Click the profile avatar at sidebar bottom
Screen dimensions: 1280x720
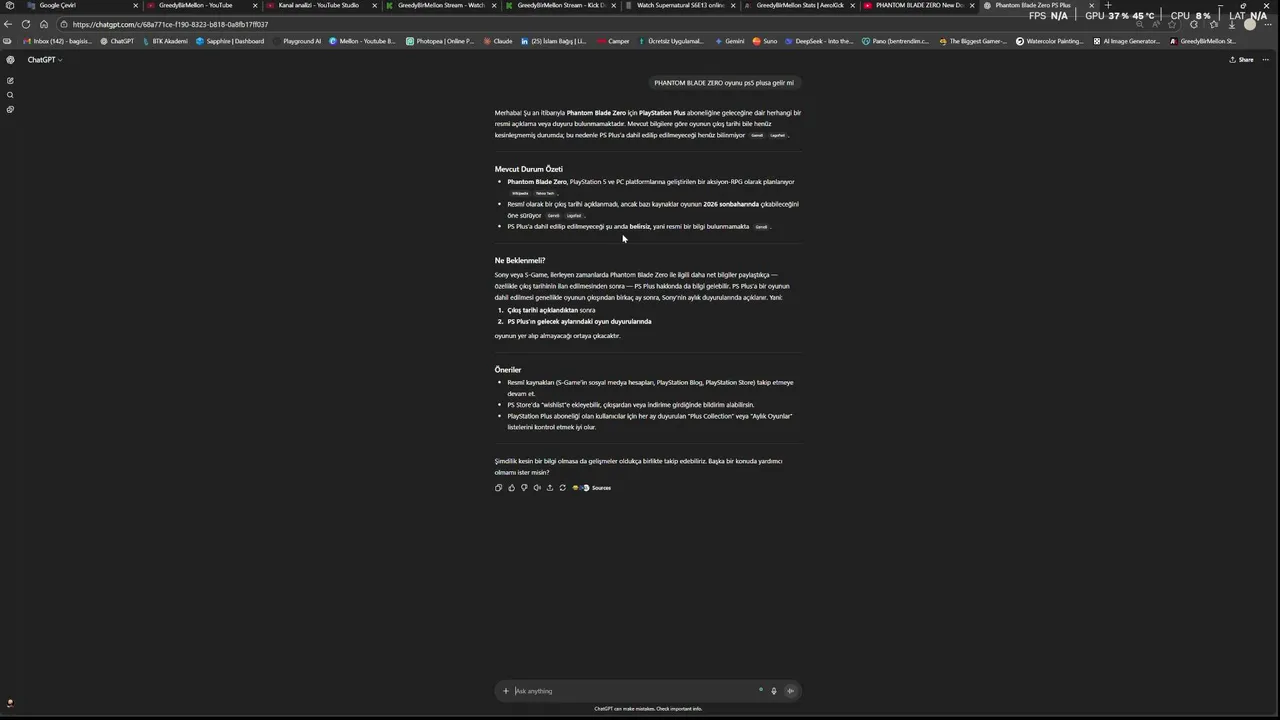[10, 703]
